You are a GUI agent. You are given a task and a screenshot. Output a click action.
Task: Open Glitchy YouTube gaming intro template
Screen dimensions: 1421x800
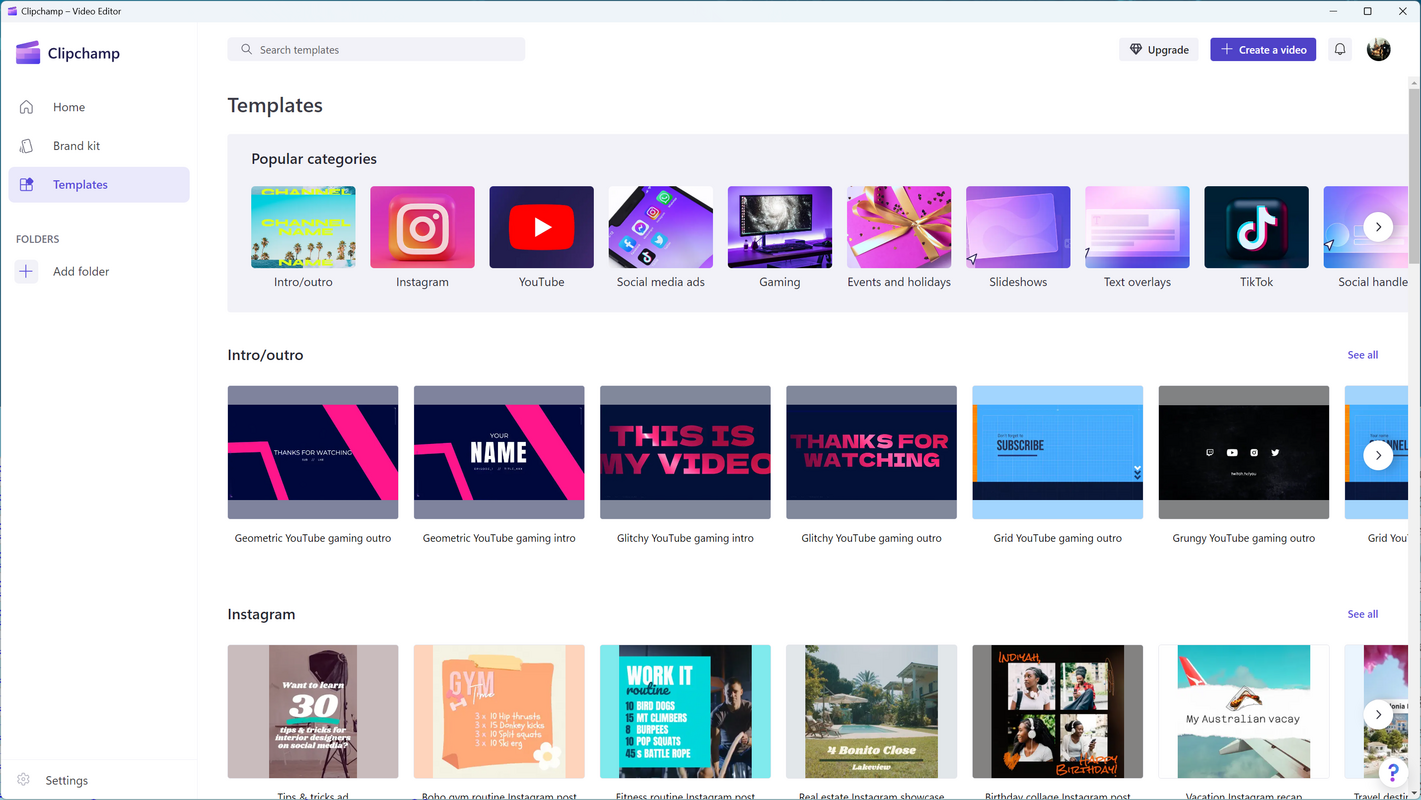click(x=685, y=452)
